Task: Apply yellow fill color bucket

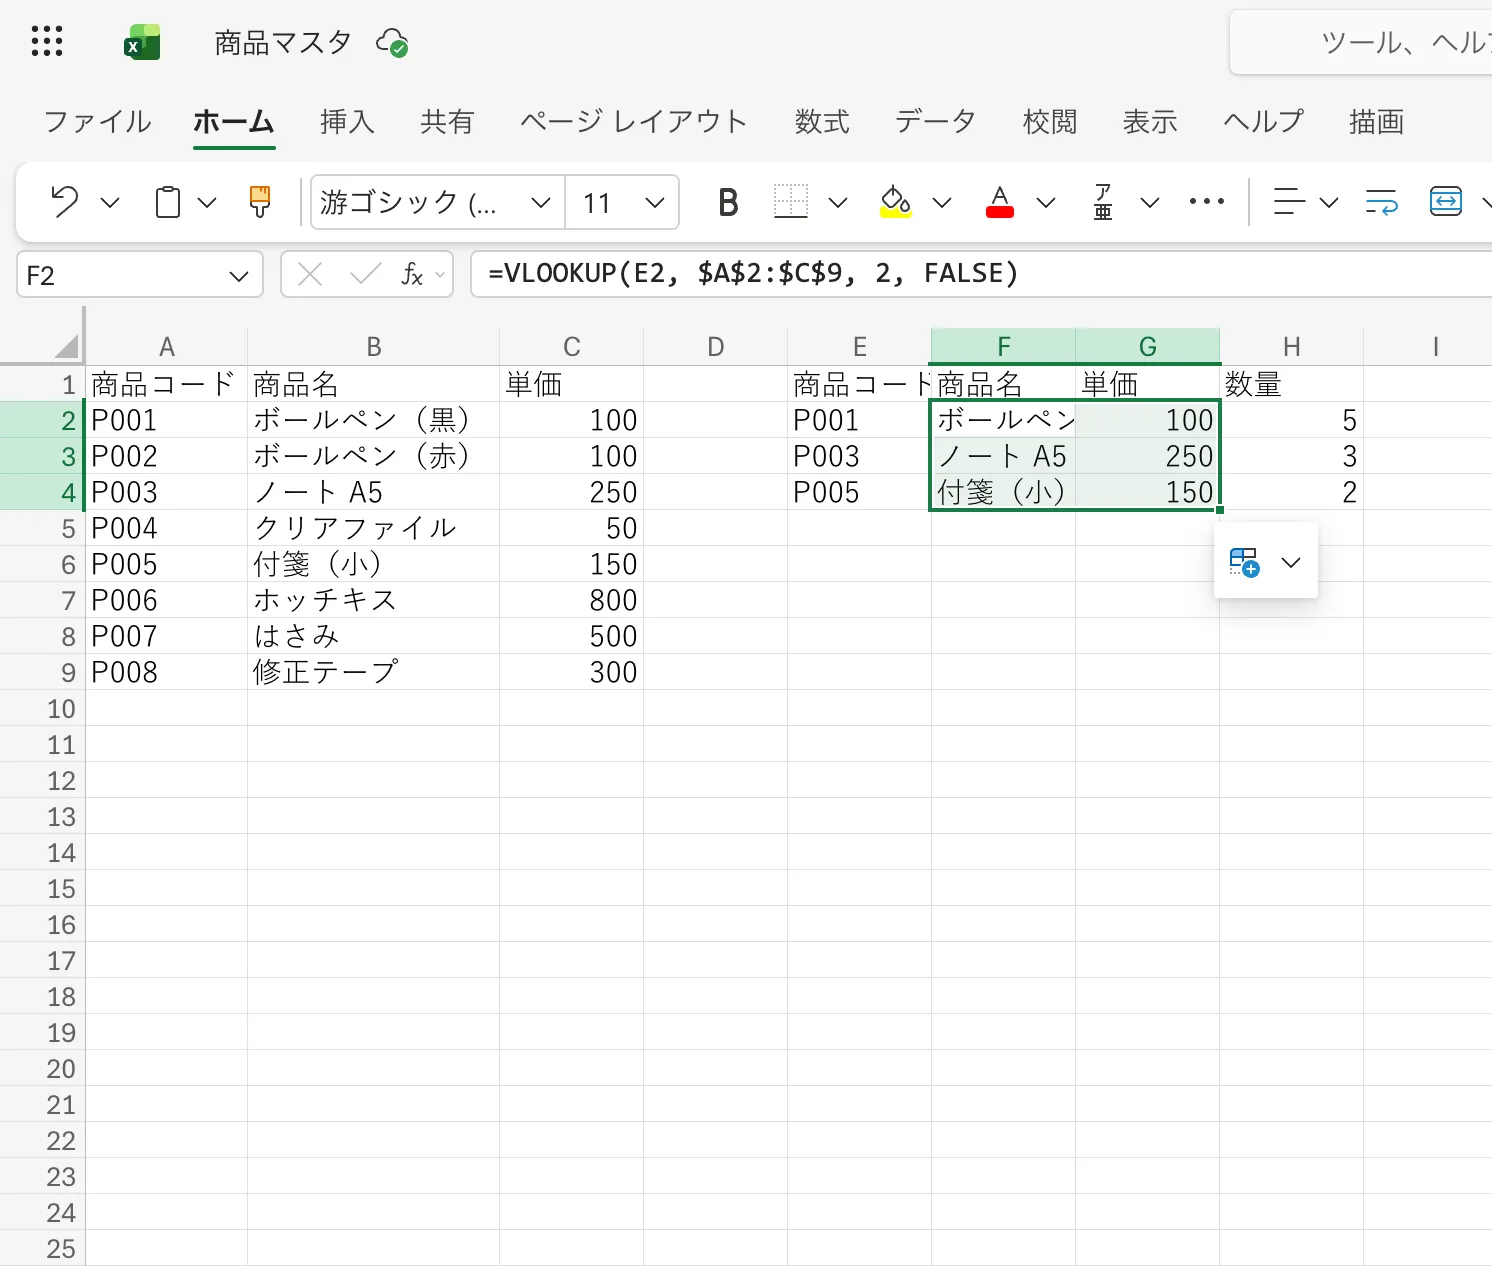Action: pos(895,202)
